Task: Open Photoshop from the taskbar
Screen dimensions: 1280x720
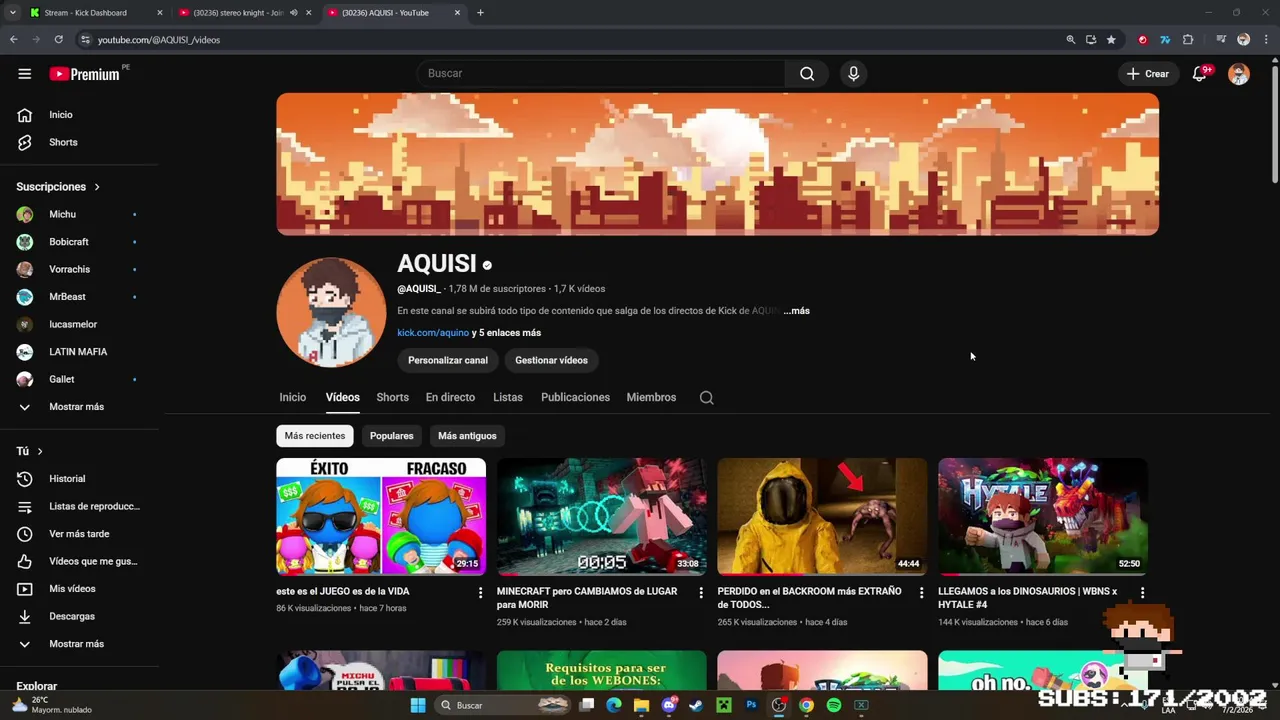Action: (751, 705)
